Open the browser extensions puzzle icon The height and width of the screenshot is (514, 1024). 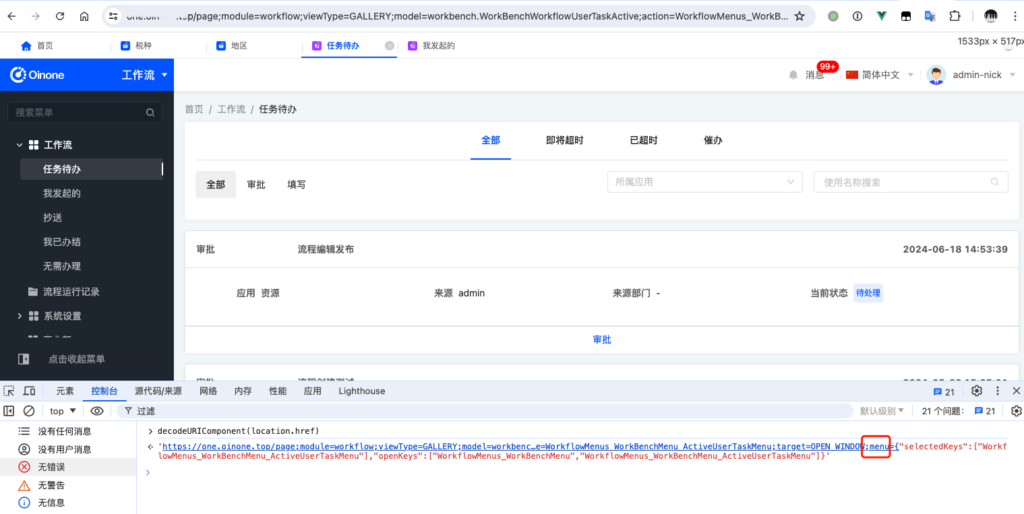tap(955, 16)
